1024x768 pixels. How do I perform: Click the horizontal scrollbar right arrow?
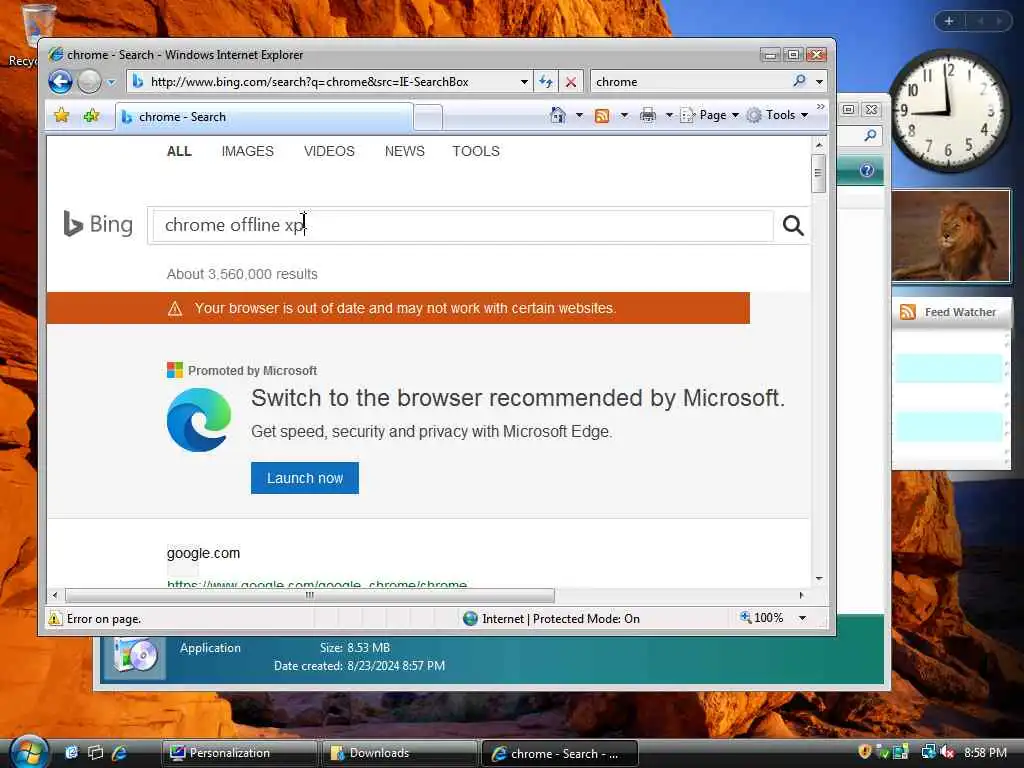(801, 595)
